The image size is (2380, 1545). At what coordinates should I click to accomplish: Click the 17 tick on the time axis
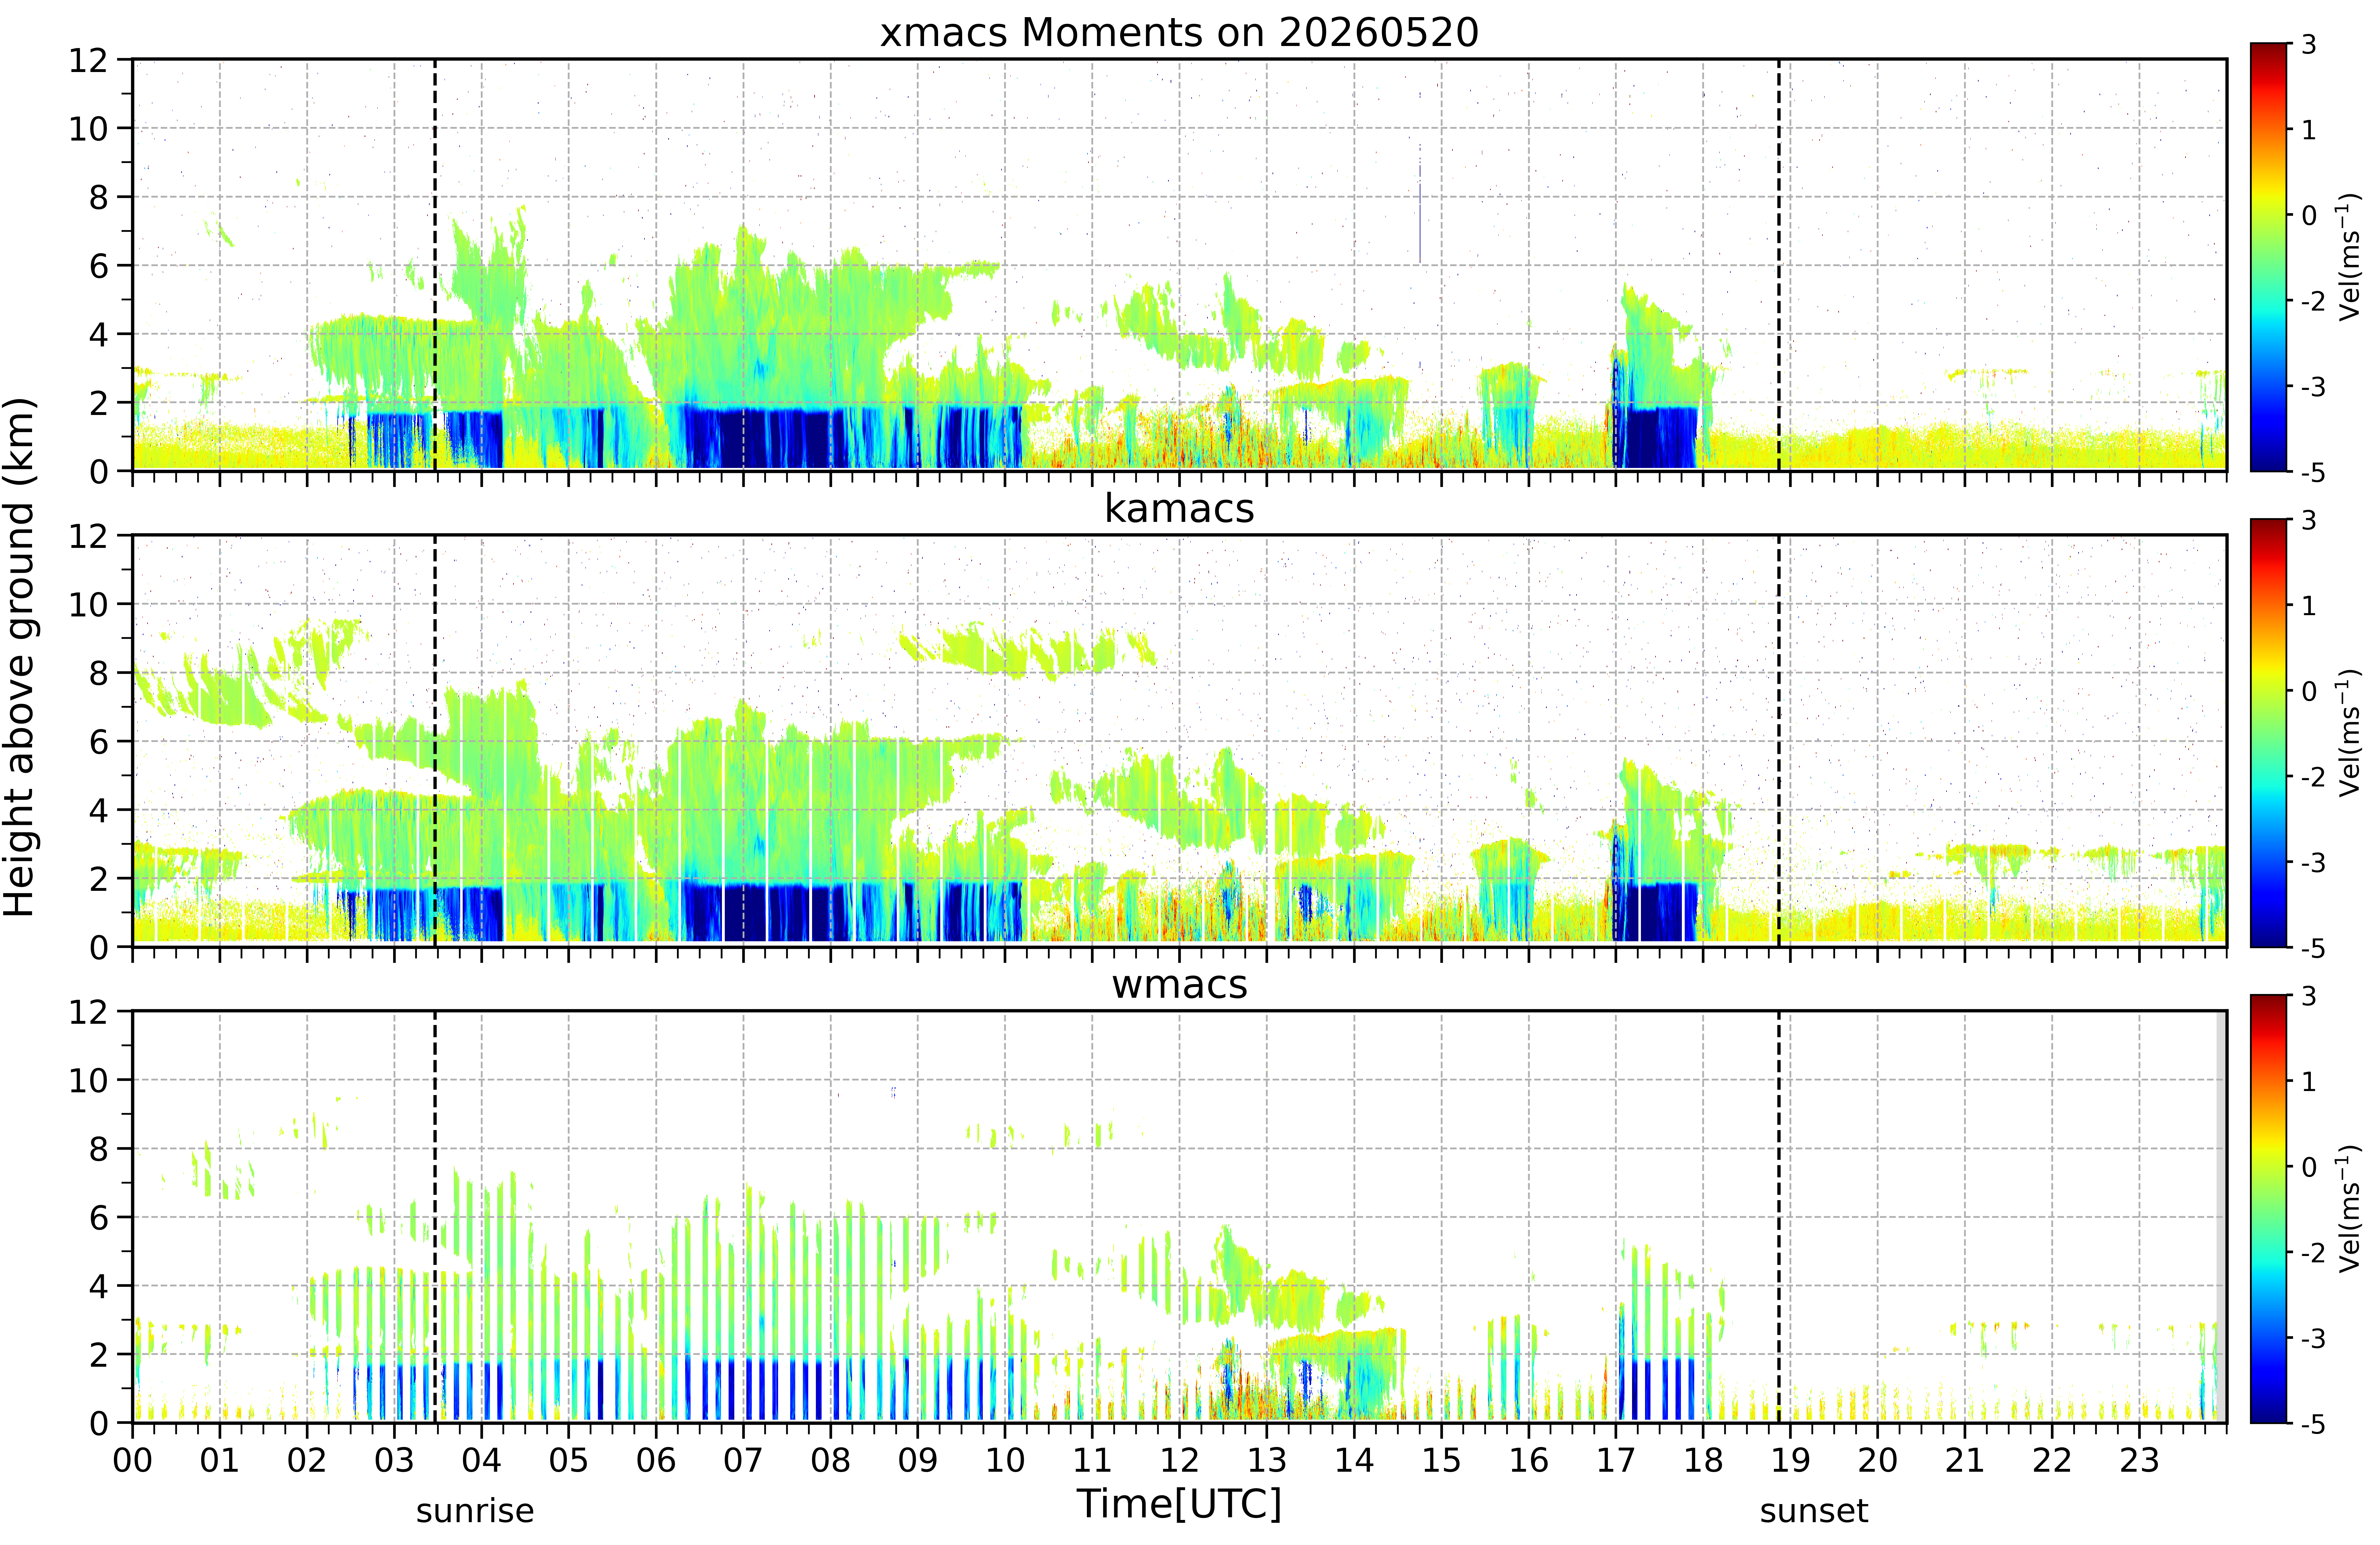tap(1616, 1460)
